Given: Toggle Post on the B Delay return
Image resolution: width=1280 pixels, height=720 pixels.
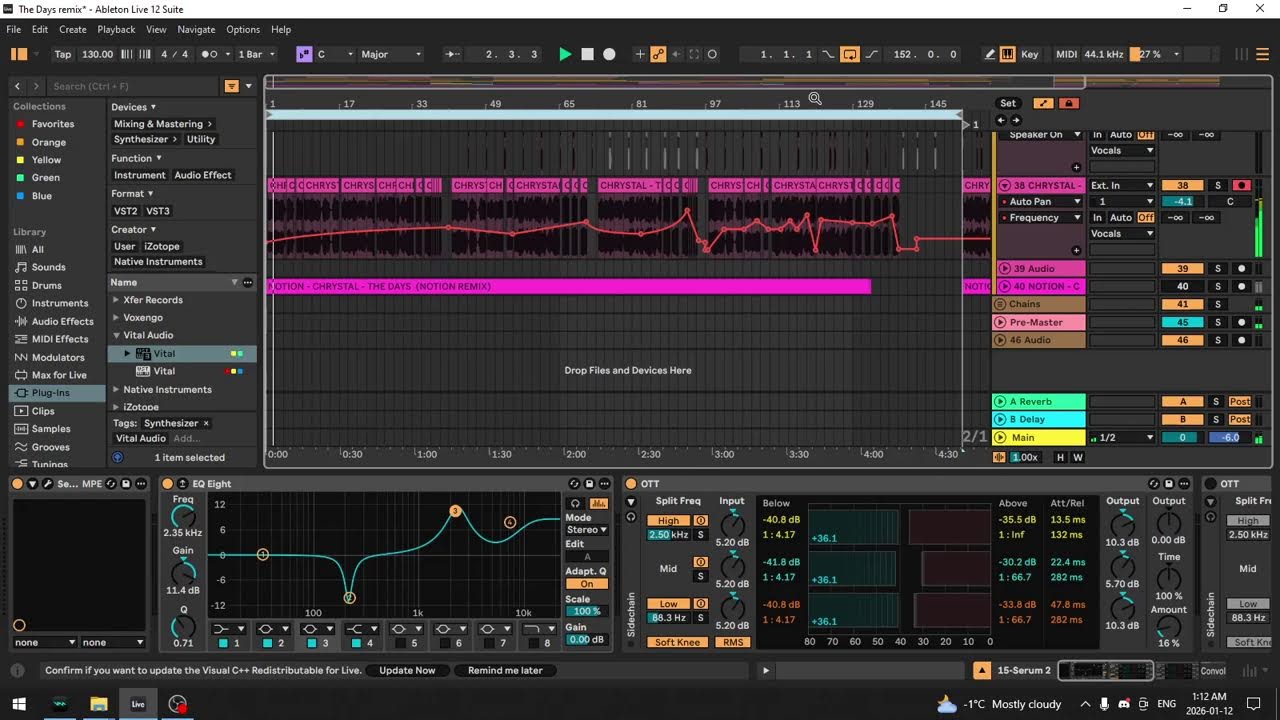Looking at the screenshot, I should [x=1240, y=419].
